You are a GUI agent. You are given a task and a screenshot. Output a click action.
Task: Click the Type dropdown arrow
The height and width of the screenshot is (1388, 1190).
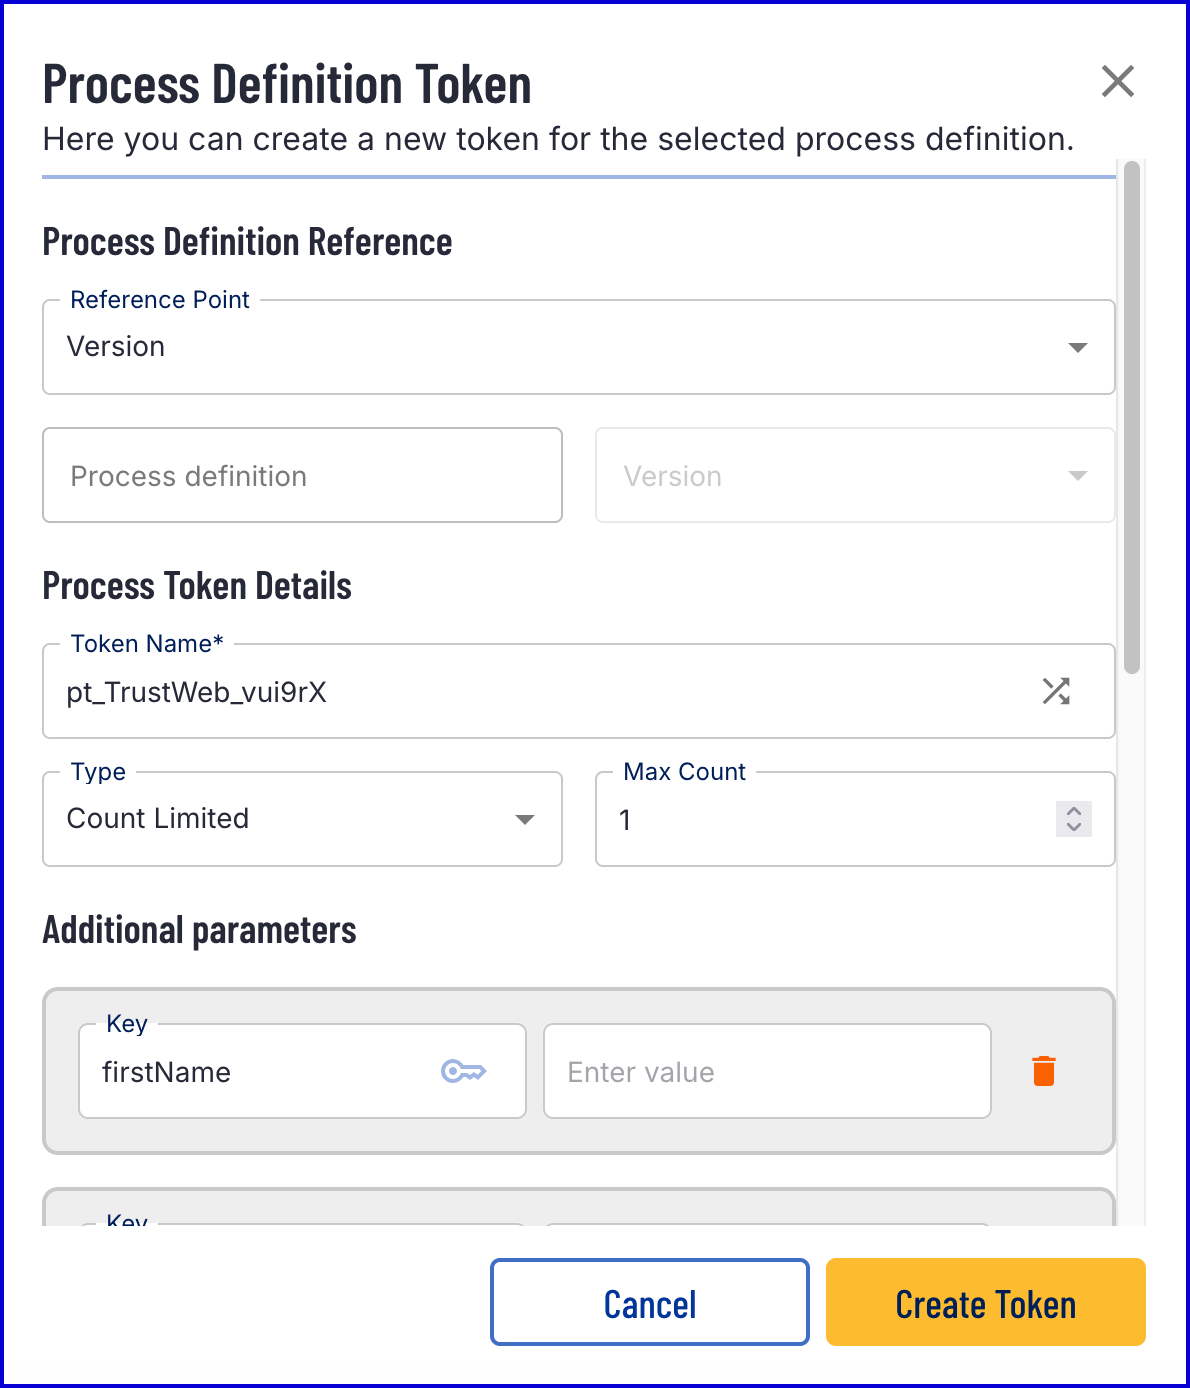(x=524, y=820)
